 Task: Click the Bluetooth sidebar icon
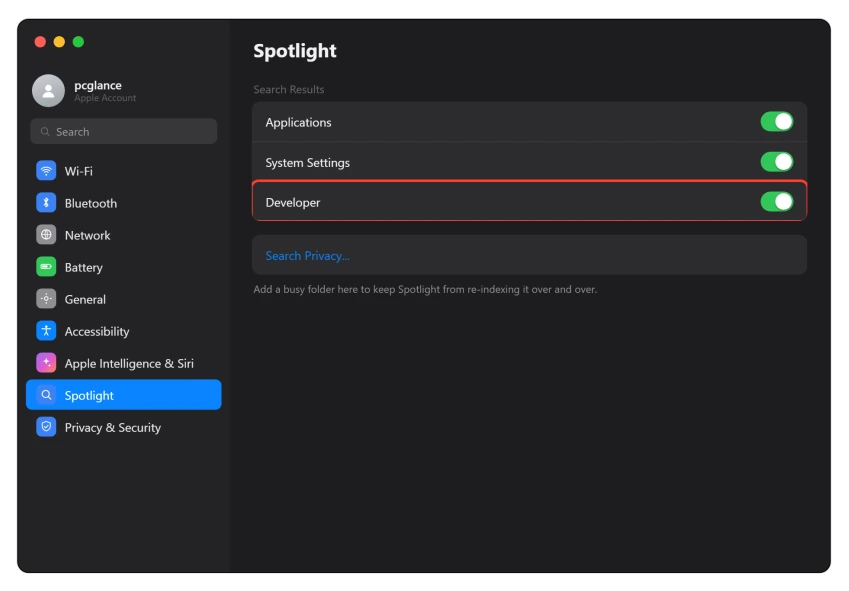(46, 203)
